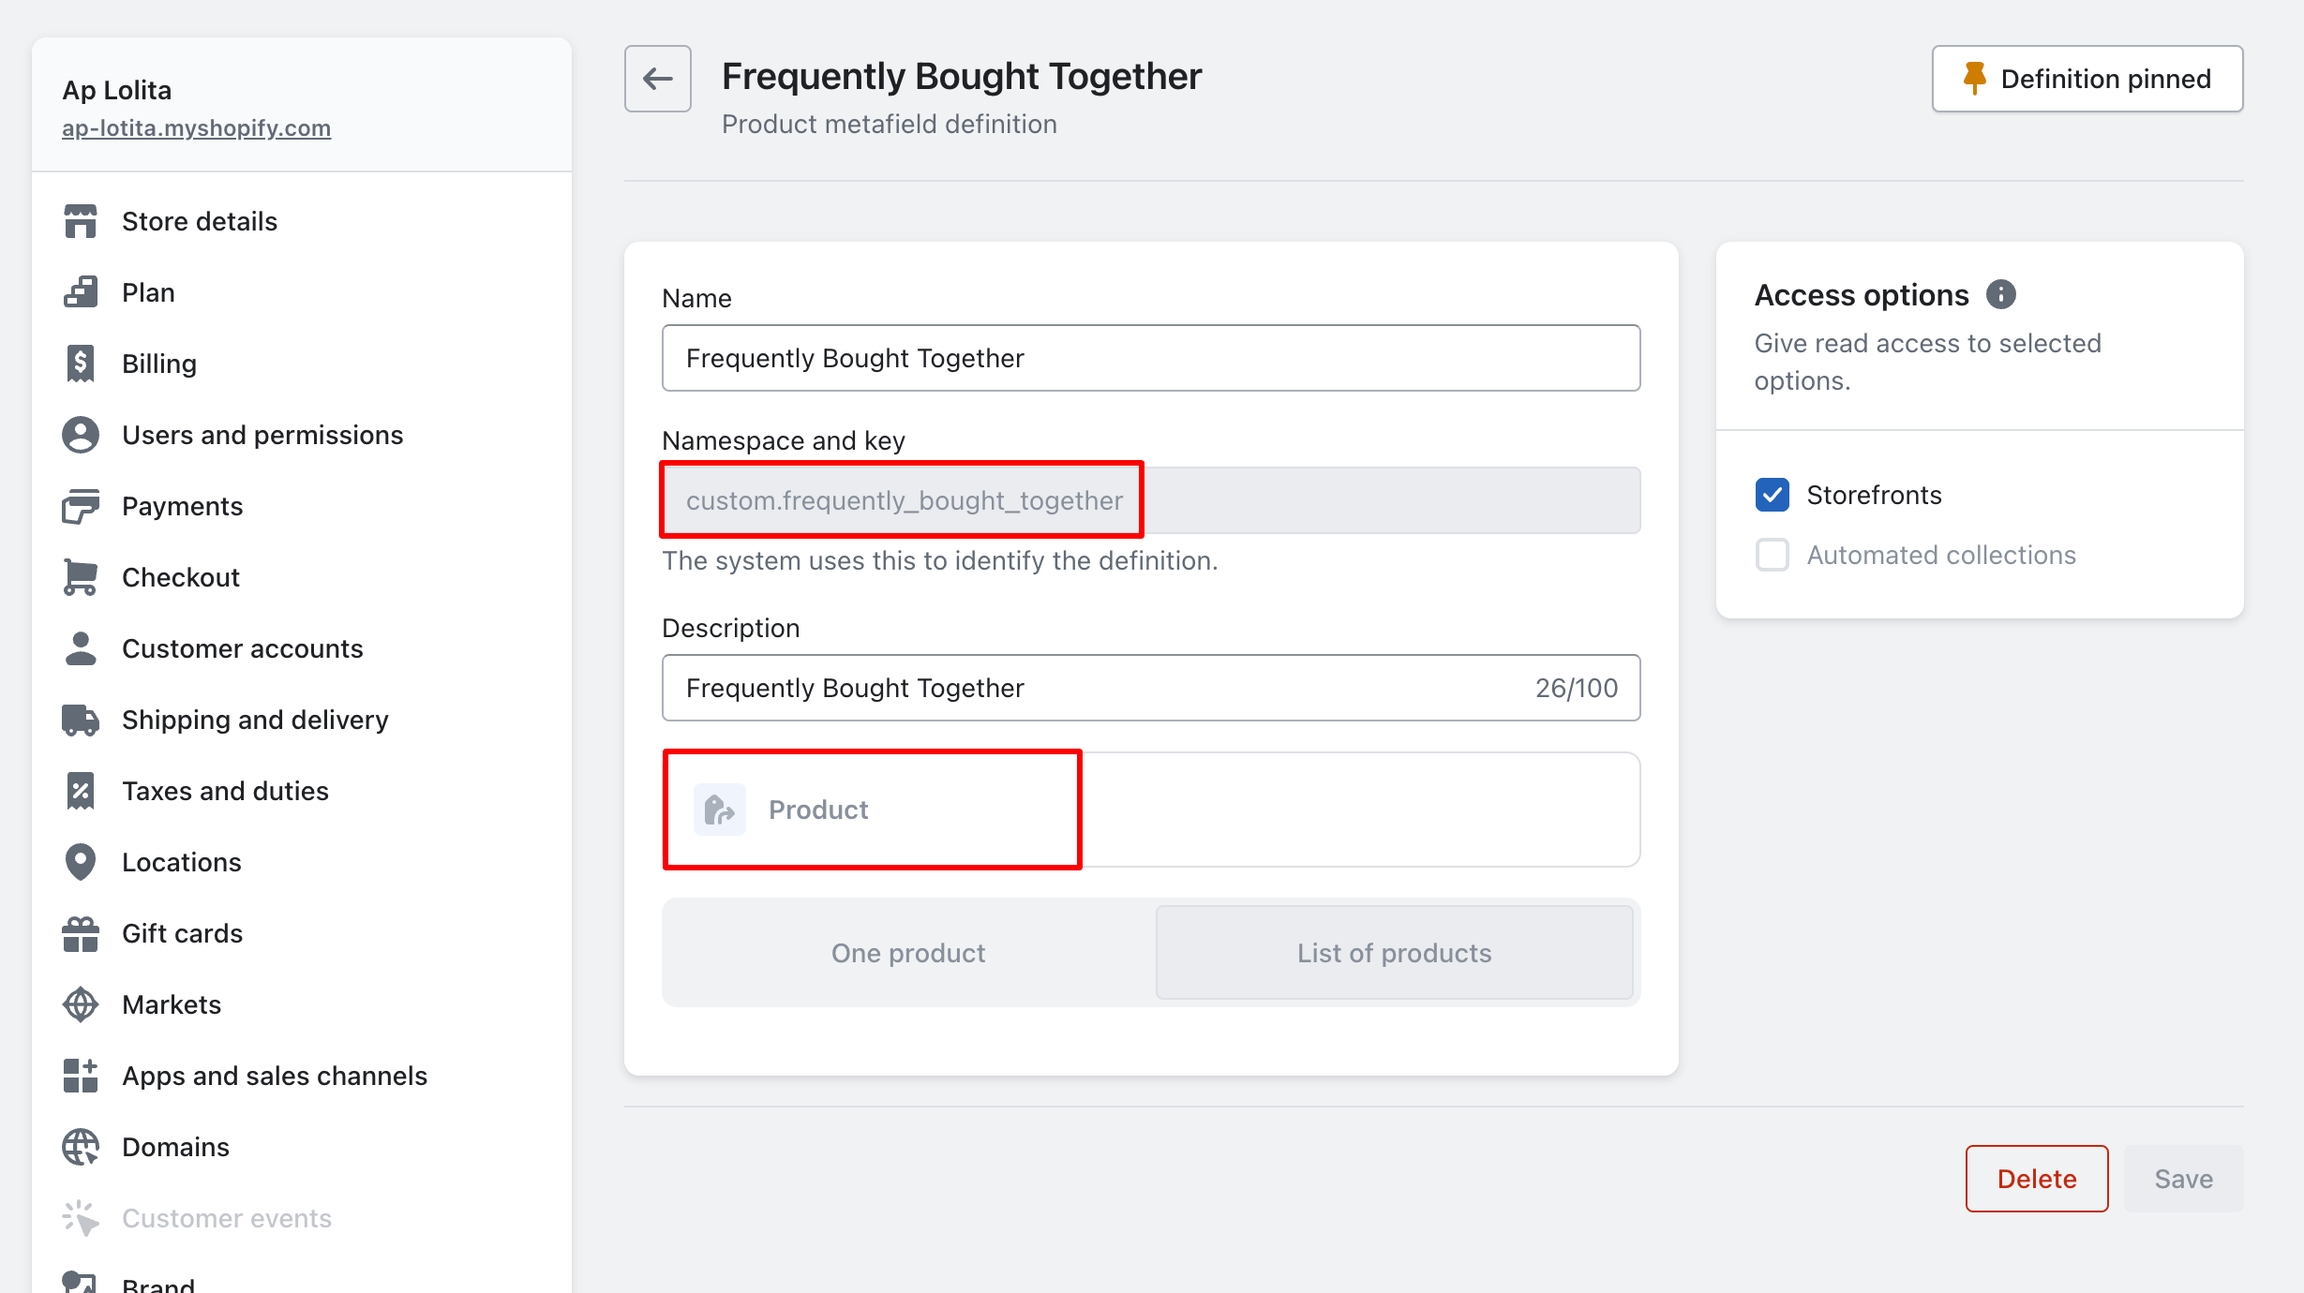Viewport: 2304px width, 1293px height.
Task: Click into the Description input field
Action: (x=1100, y=688)
